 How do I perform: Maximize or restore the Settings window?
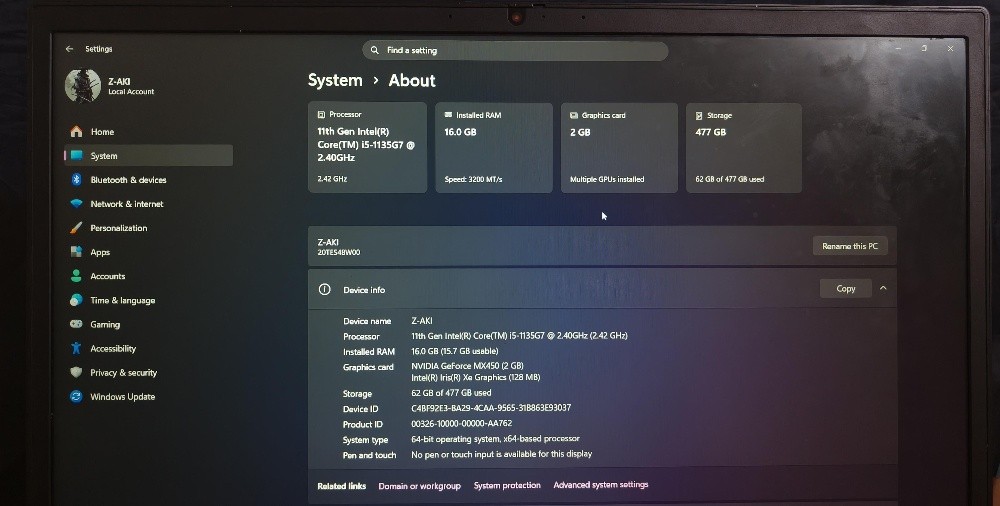click(924, 48)
